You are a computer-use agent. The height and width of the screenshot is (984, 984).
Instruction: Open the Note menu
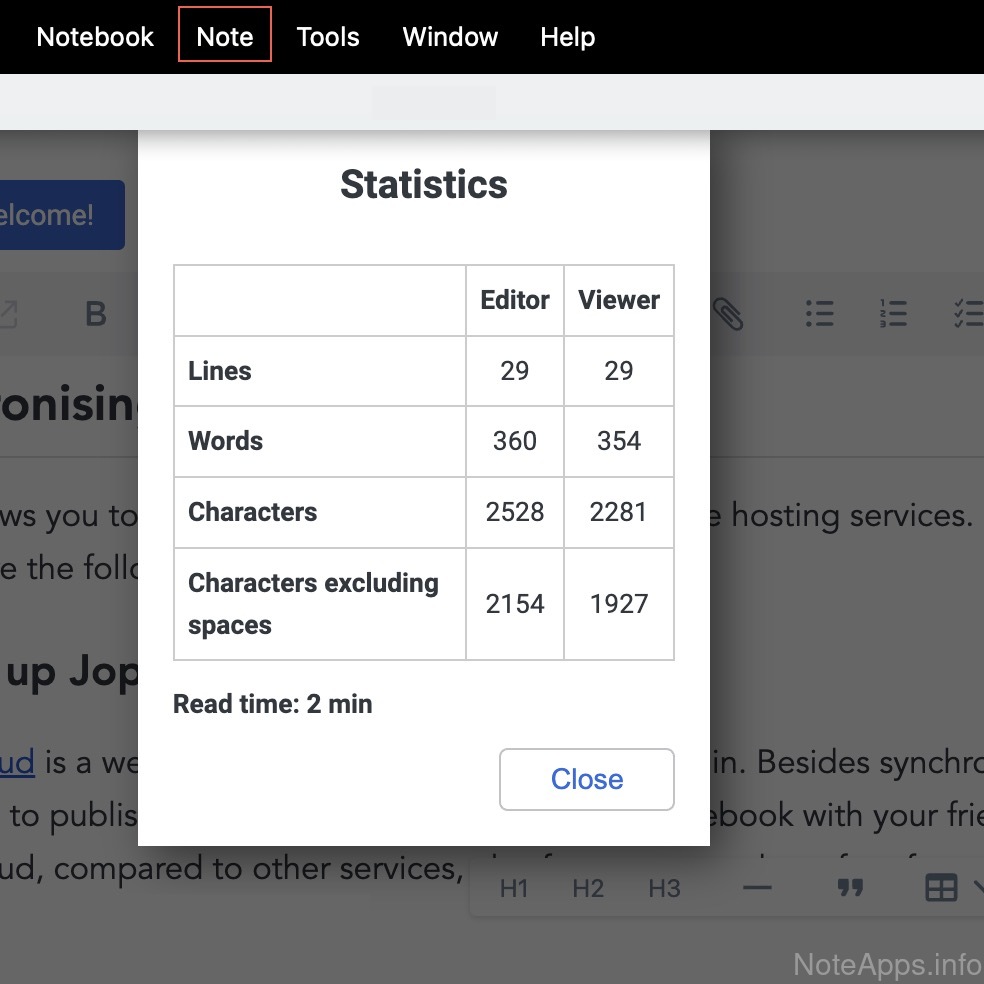pos(225,37)
